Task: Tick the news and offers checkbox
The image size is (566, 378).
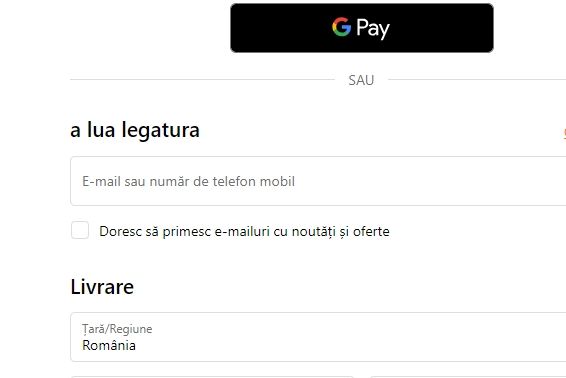Action: [80, 230]
